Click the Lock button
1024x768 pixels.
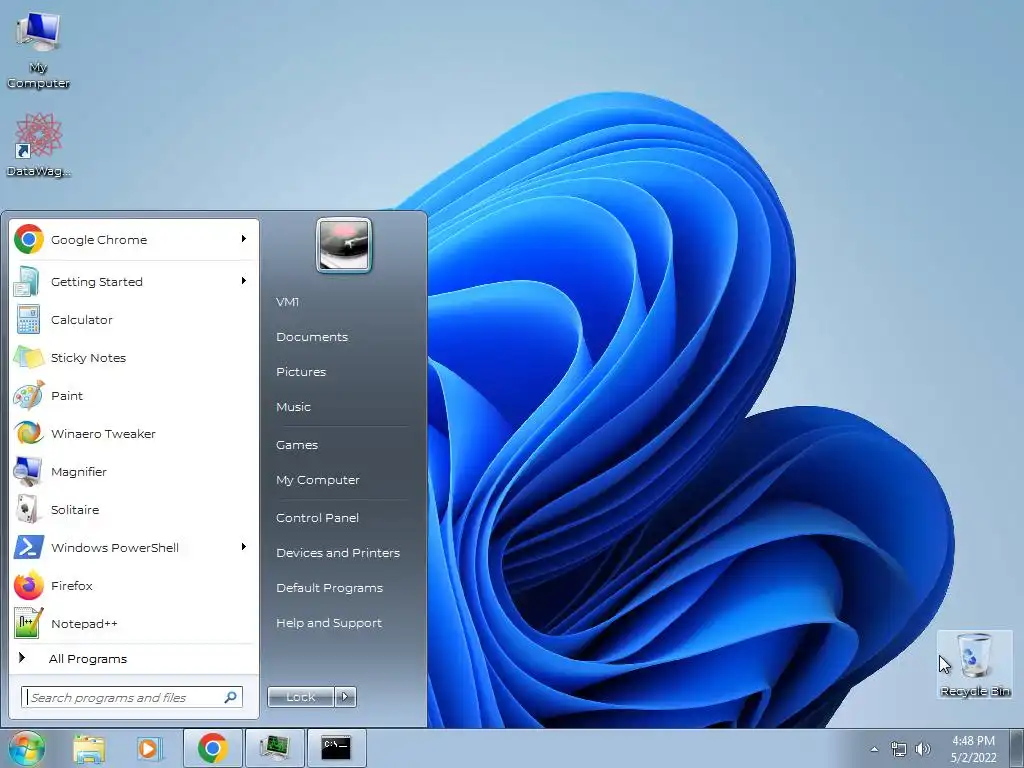(301, 697)
